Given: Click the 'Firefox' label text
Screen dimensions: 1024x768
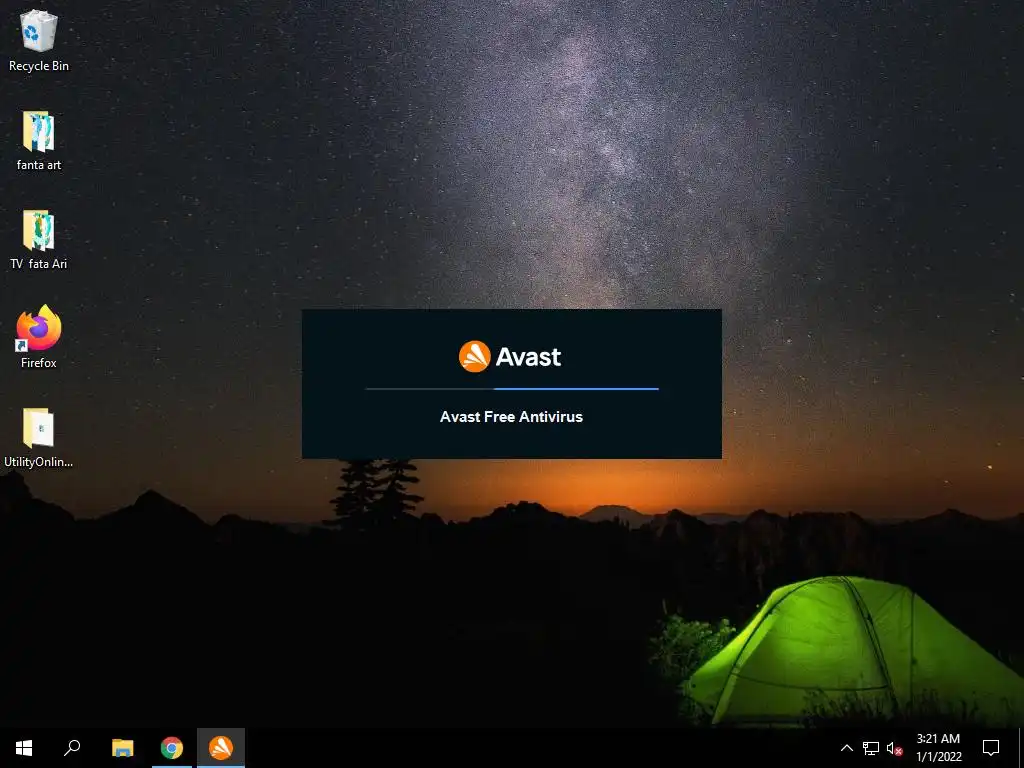Looking at the screenshot, I should click(39, 363).
